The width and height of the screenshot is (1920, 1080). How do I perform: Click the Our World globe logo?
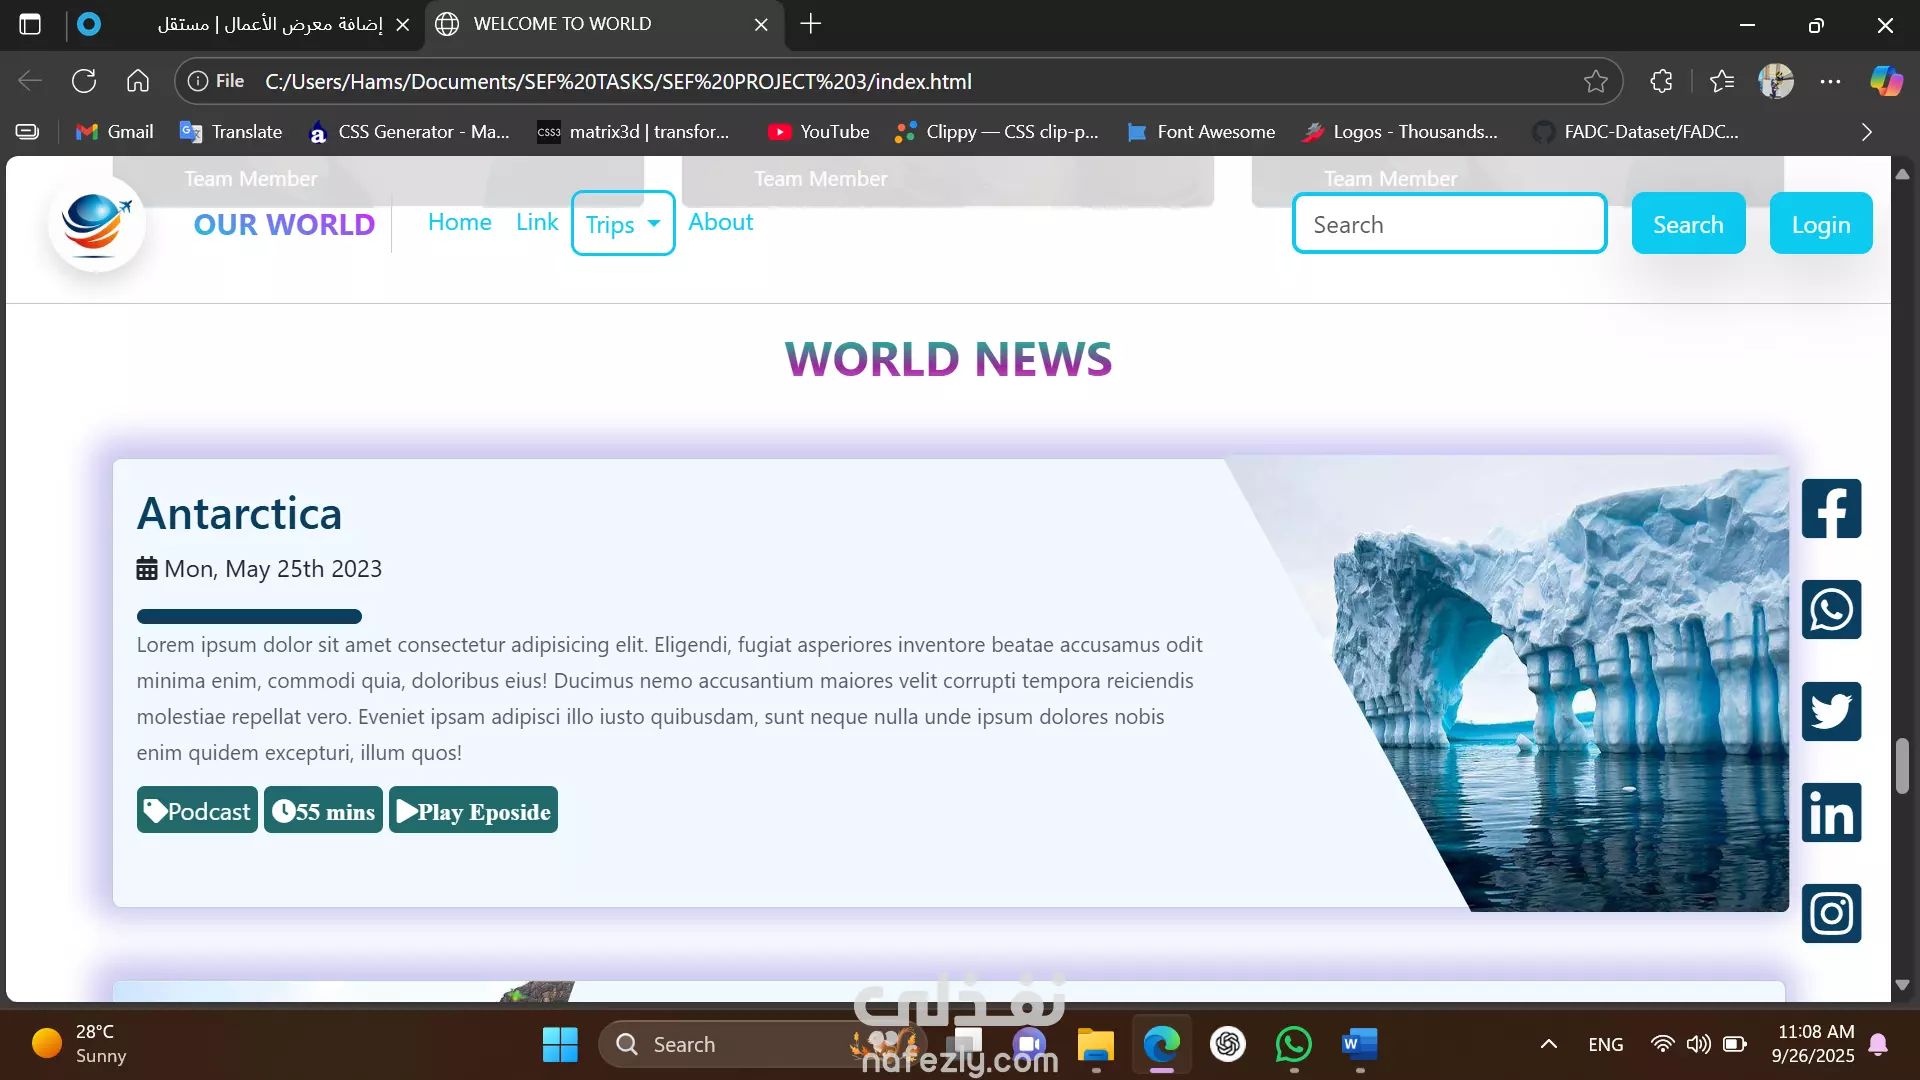click(96, 223)
